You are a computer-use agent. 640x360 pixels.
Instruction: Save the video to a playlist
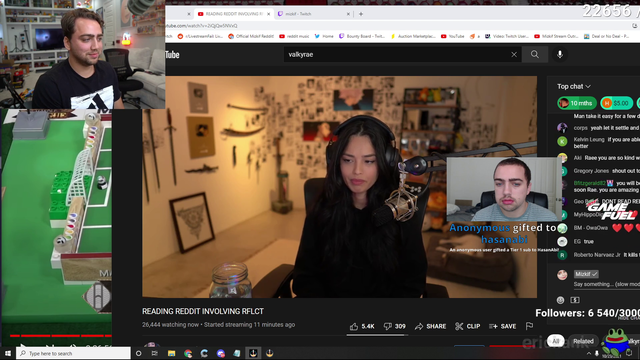[x=502, y=326]
